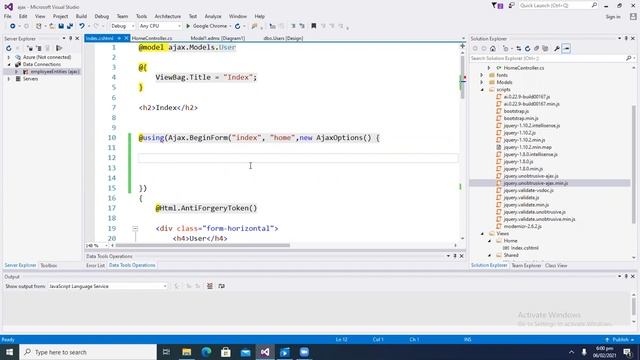Open Microsoft Edge from the taskbar
Screen dimensions: 640x360
click(x=206, y=352)
